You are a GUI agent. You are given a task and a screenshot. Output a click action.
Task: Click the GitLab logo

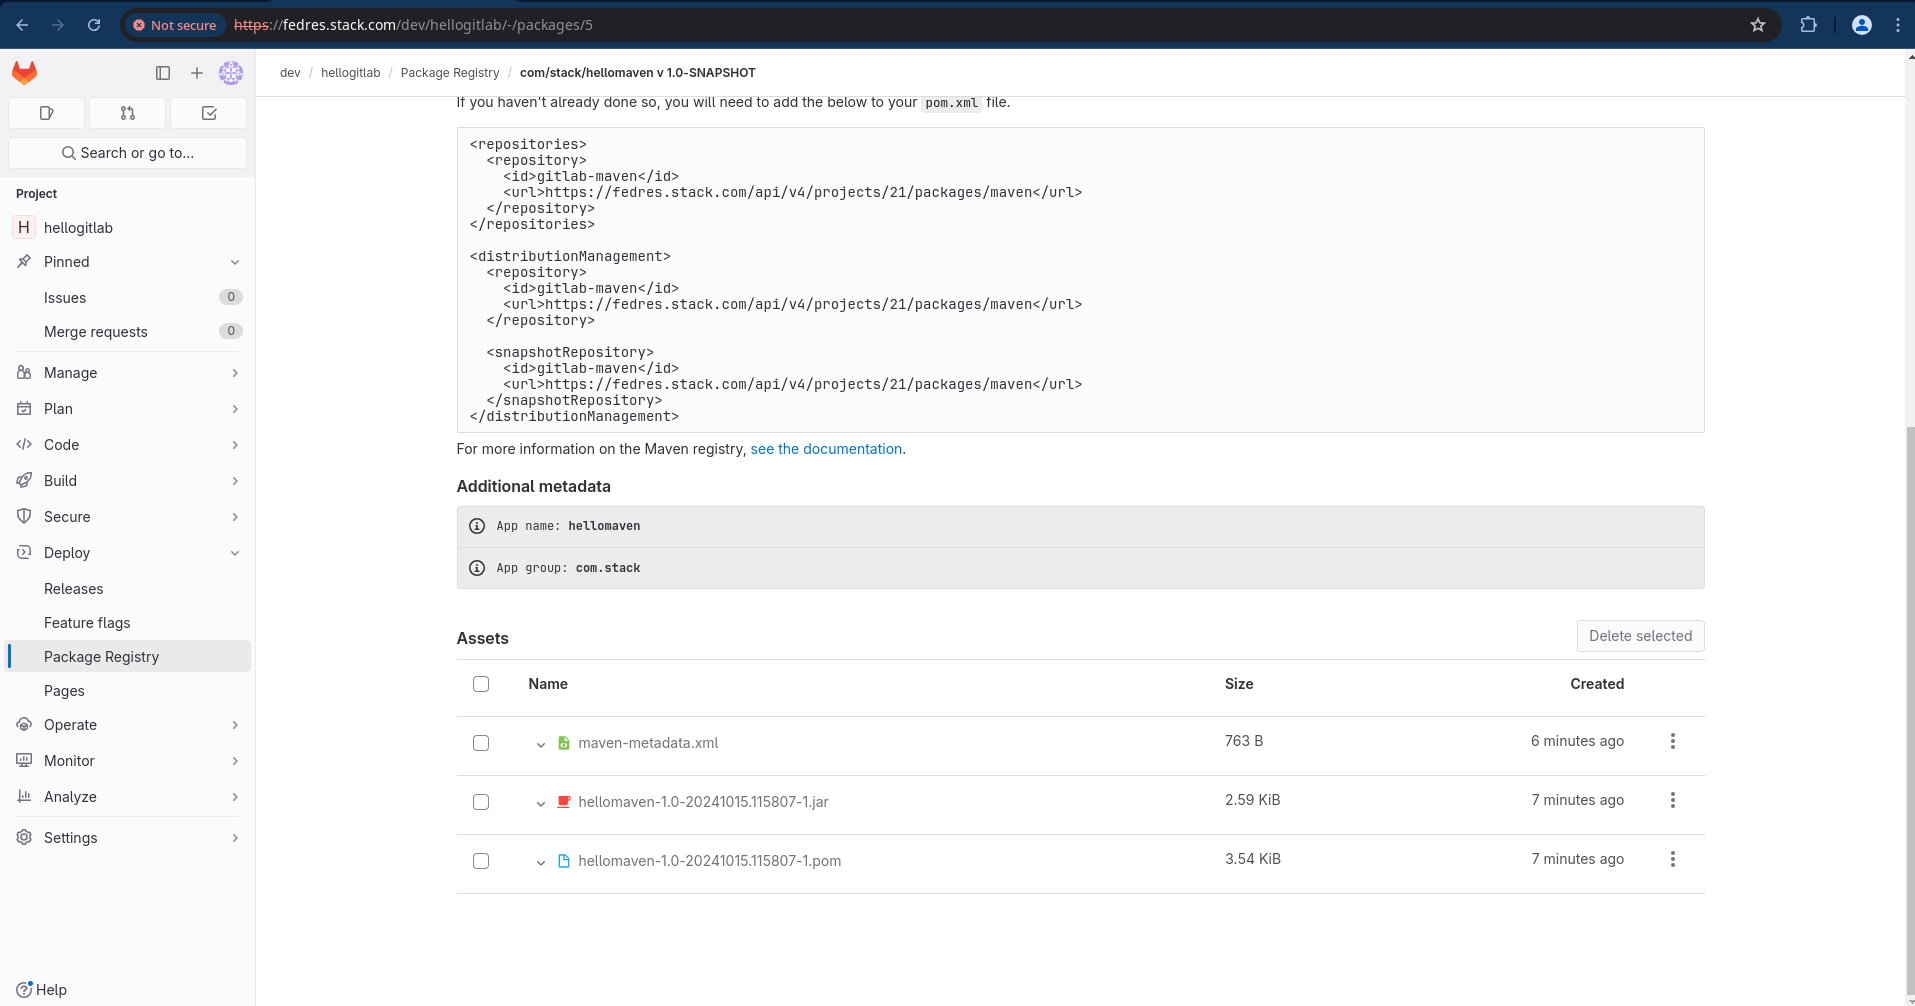23,72
